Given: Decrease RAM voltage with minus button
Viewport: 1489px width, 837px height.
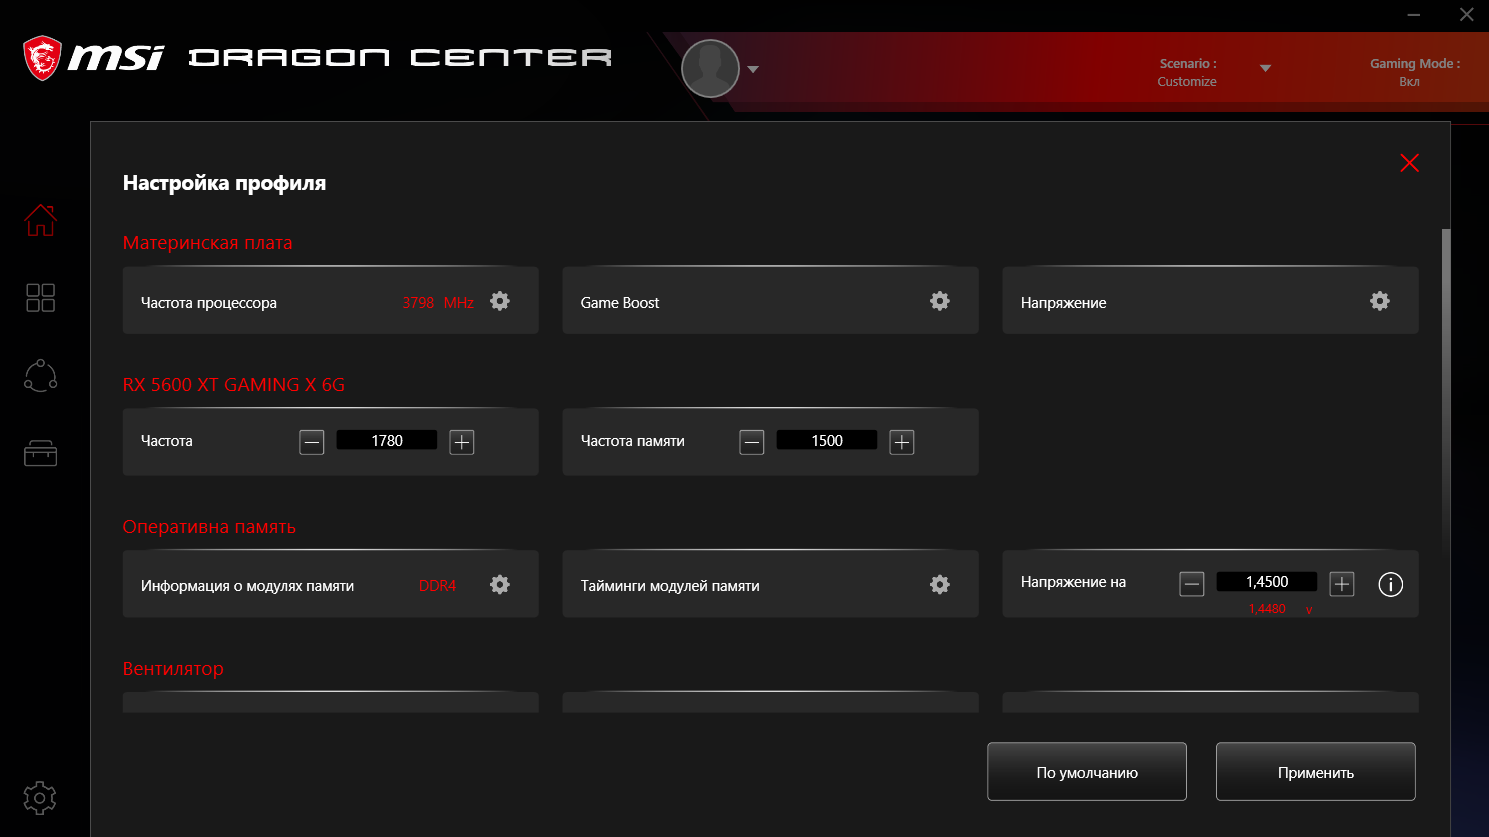Looking at the screenshot, I should (x=1192, y=584).
